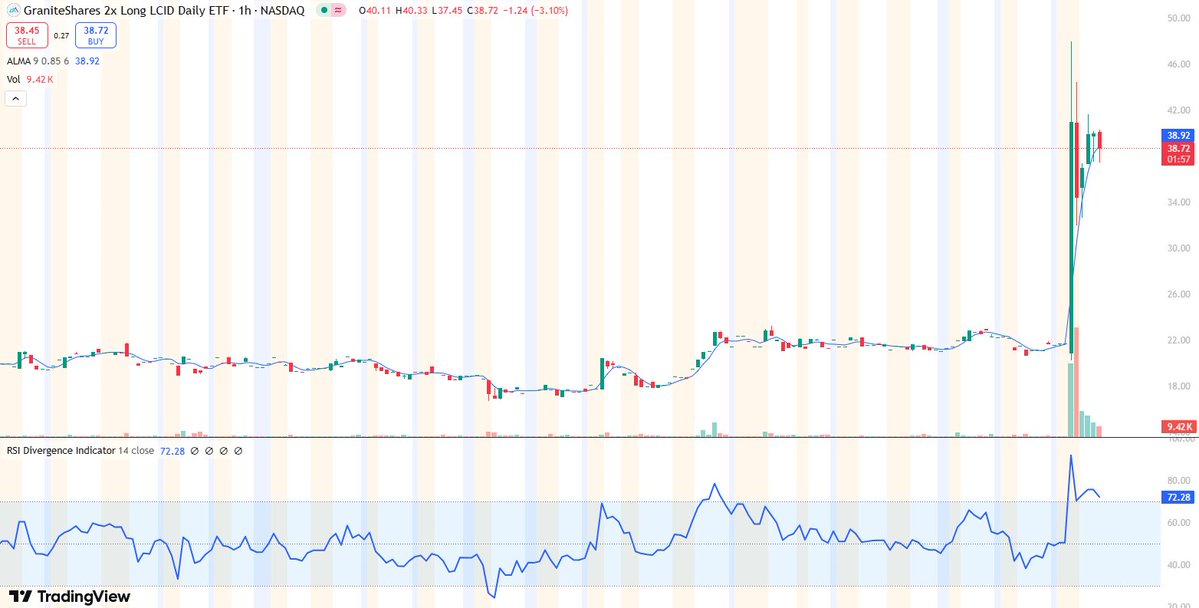Click the pink data-mode indicator icon
The height and width of the screenshot is (608, 1199).
pos(340,11)
